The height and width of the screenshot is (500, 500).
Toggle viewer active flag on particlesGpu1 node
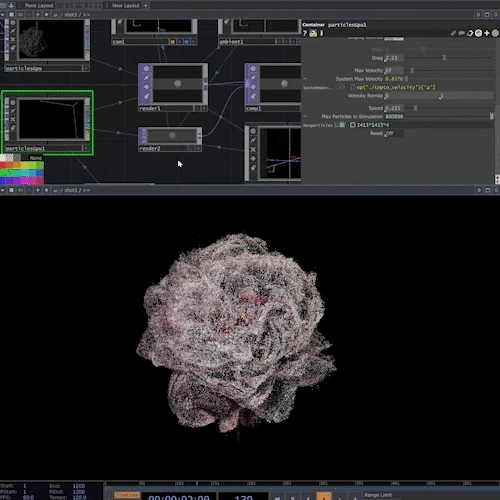[x=13, y=102]
